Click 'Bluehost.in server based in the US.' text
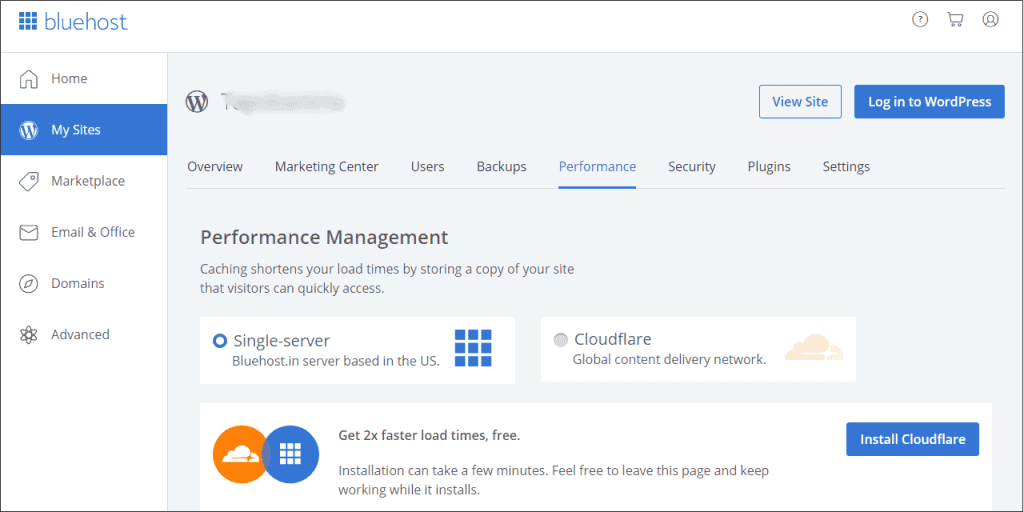 pos(336,360)
